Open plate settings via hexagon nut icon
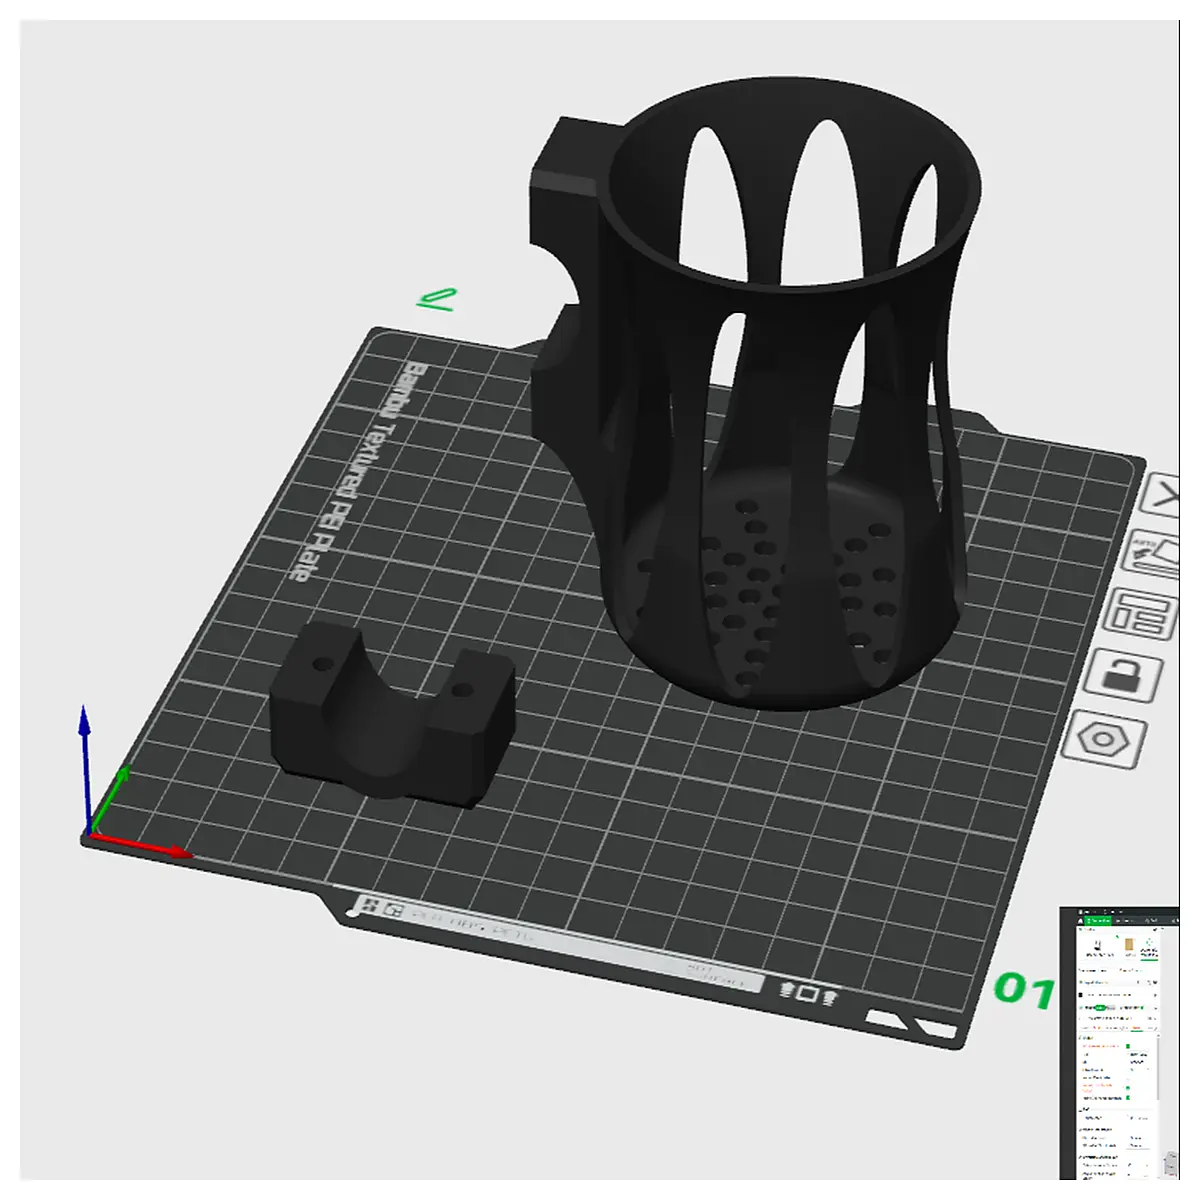 point(1105,740)
